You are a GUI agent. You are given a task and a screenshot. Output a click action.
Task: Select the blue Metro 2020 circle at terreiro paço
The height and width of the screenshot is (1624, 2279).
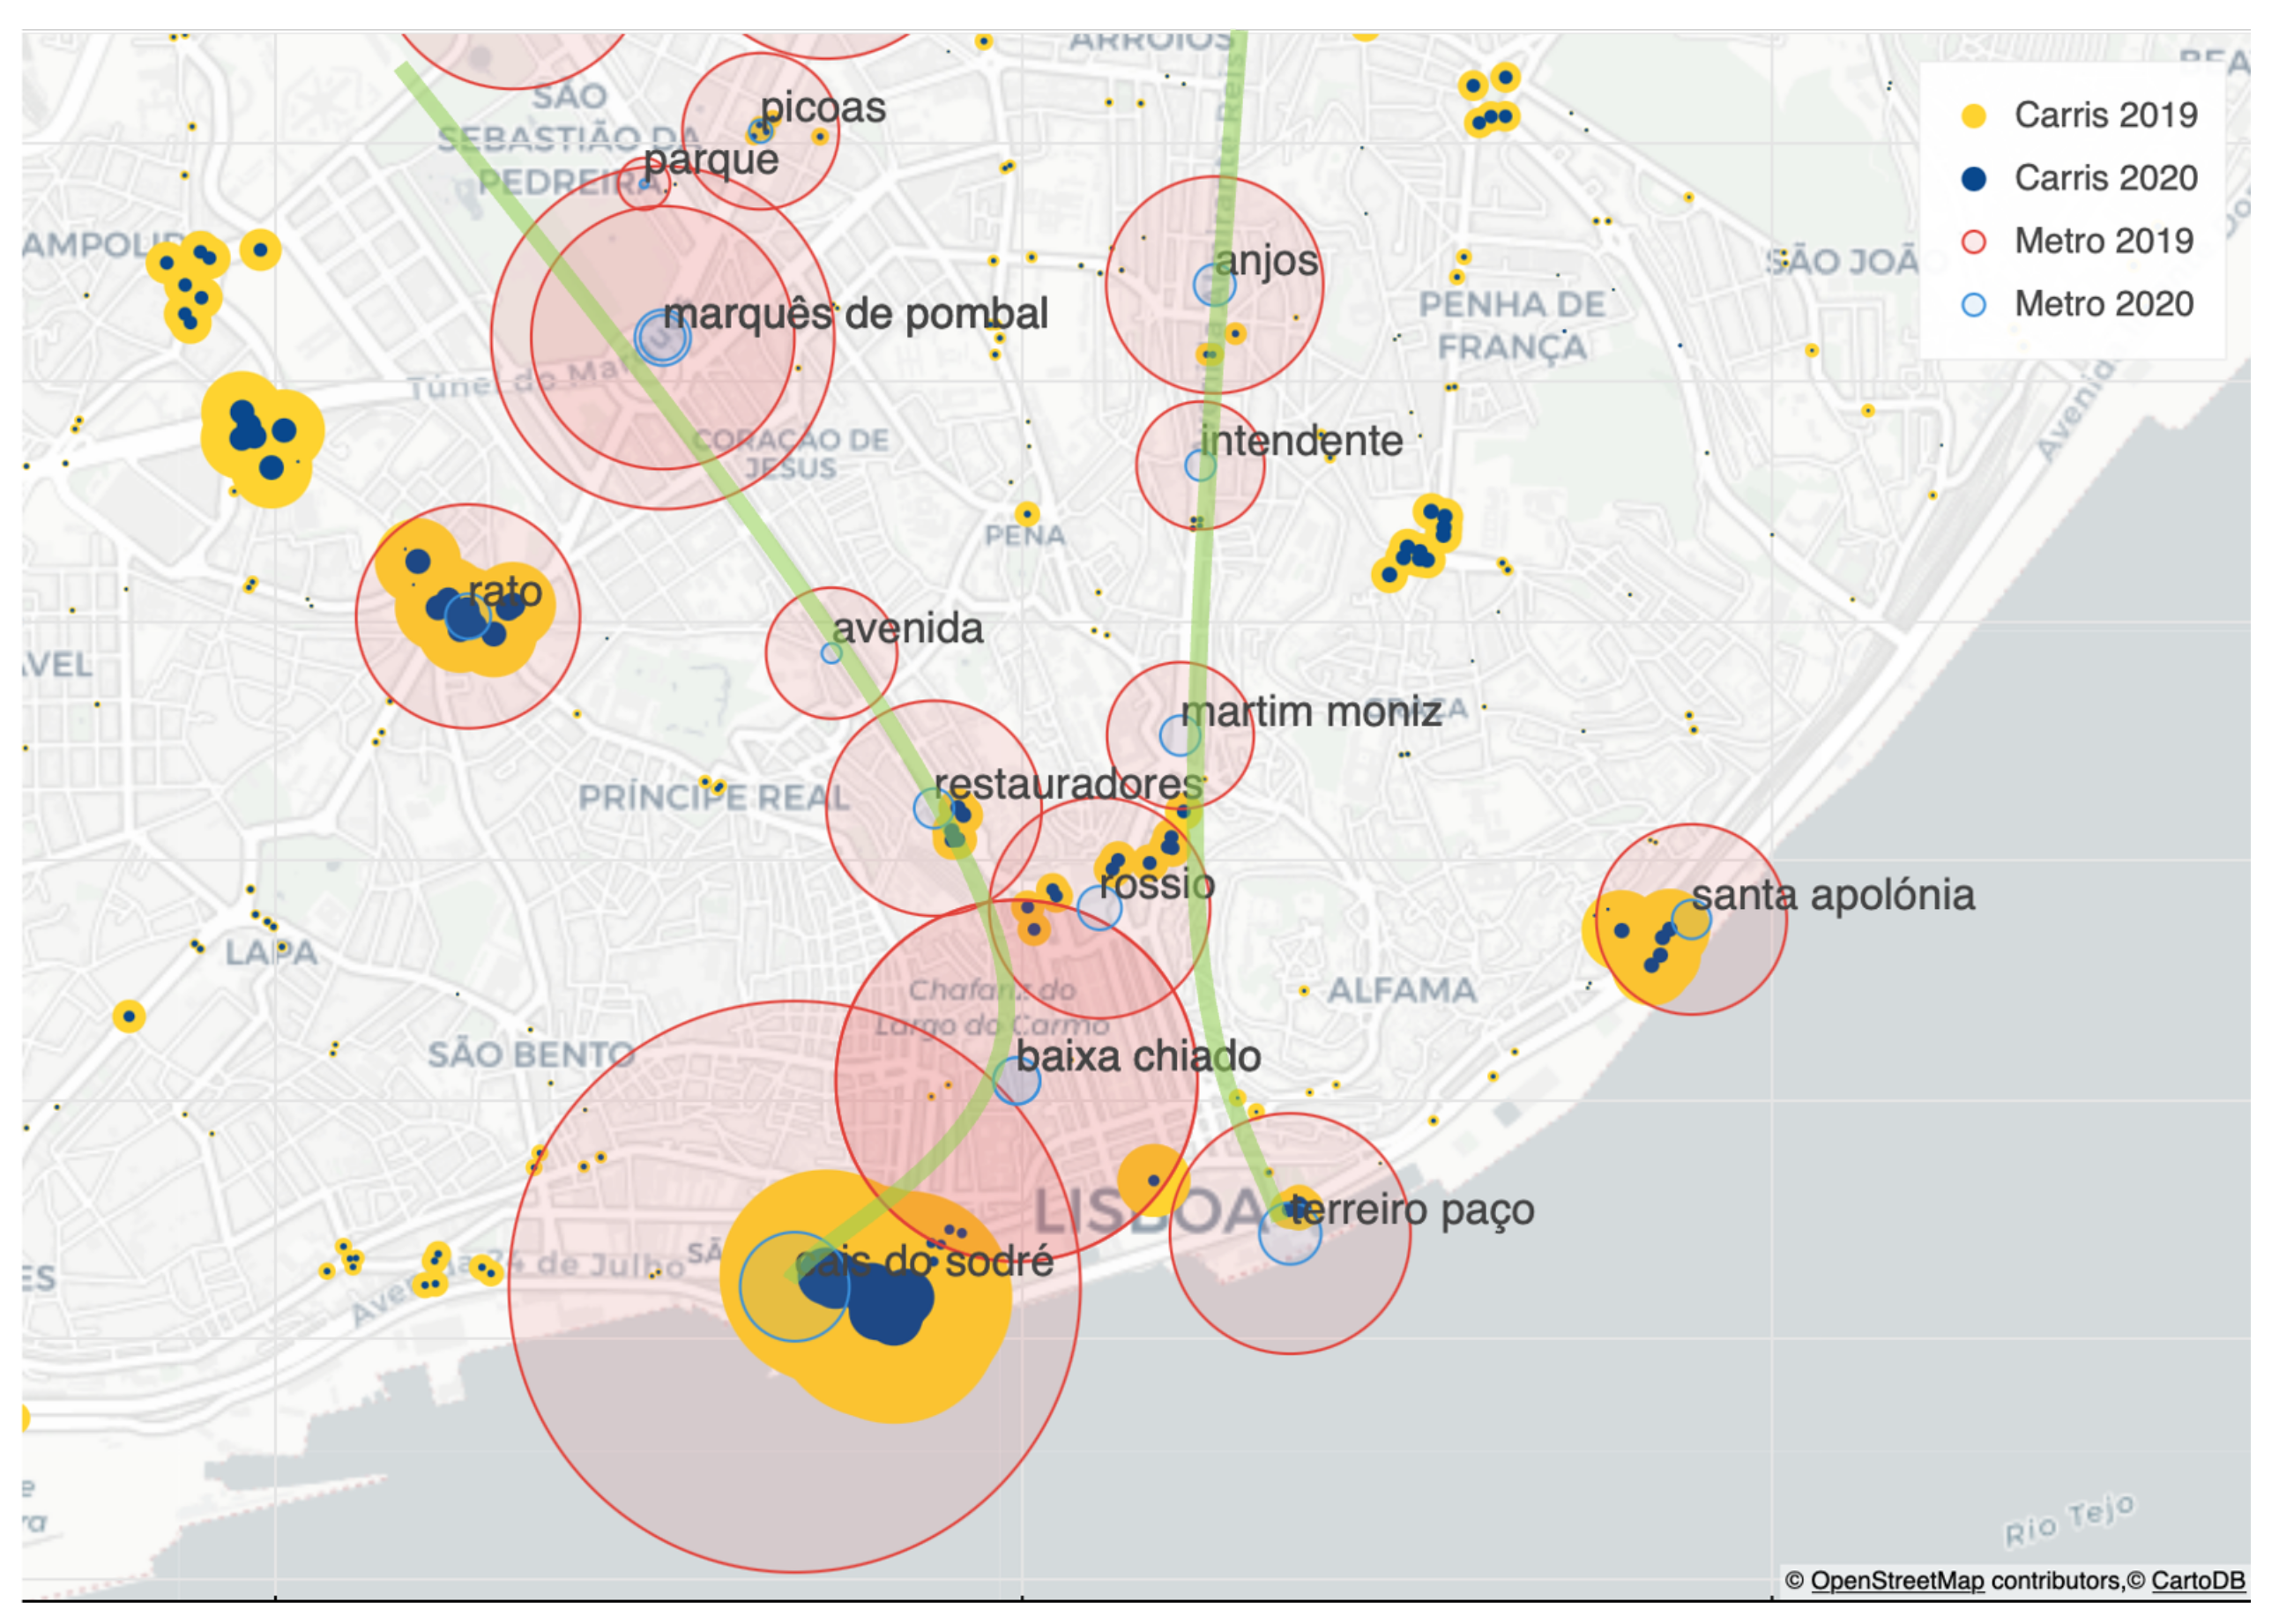point(1289,1233)
